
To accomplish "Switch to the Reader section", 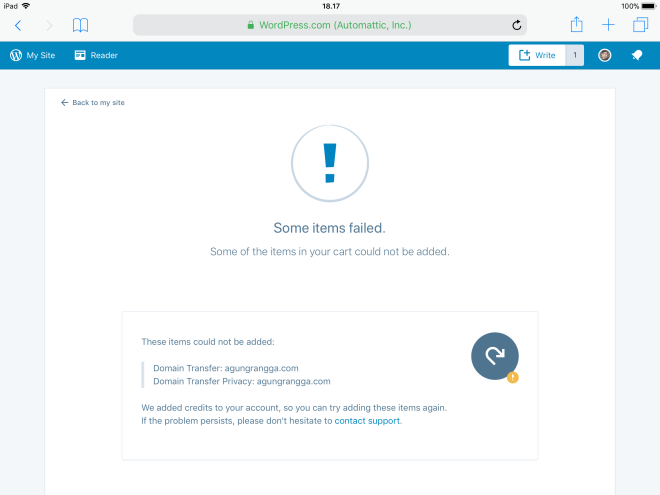I will 96,55.
